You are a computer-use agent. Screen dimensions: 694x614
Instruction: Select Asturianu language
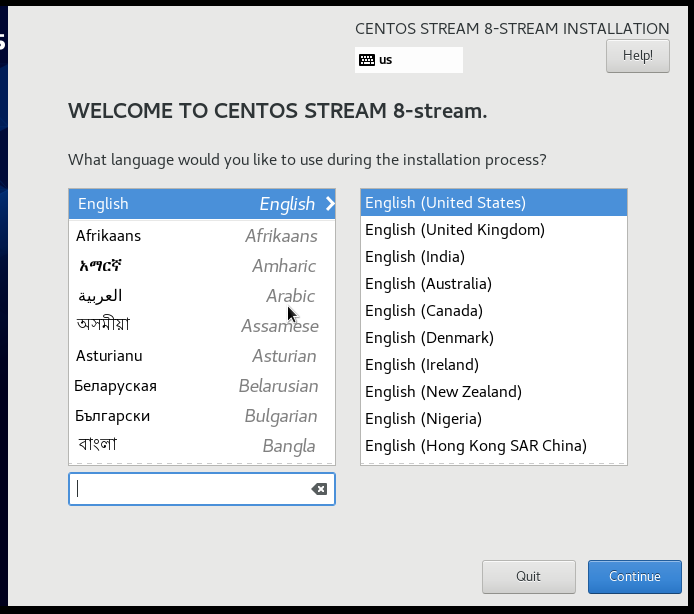[x=202, y=356]
